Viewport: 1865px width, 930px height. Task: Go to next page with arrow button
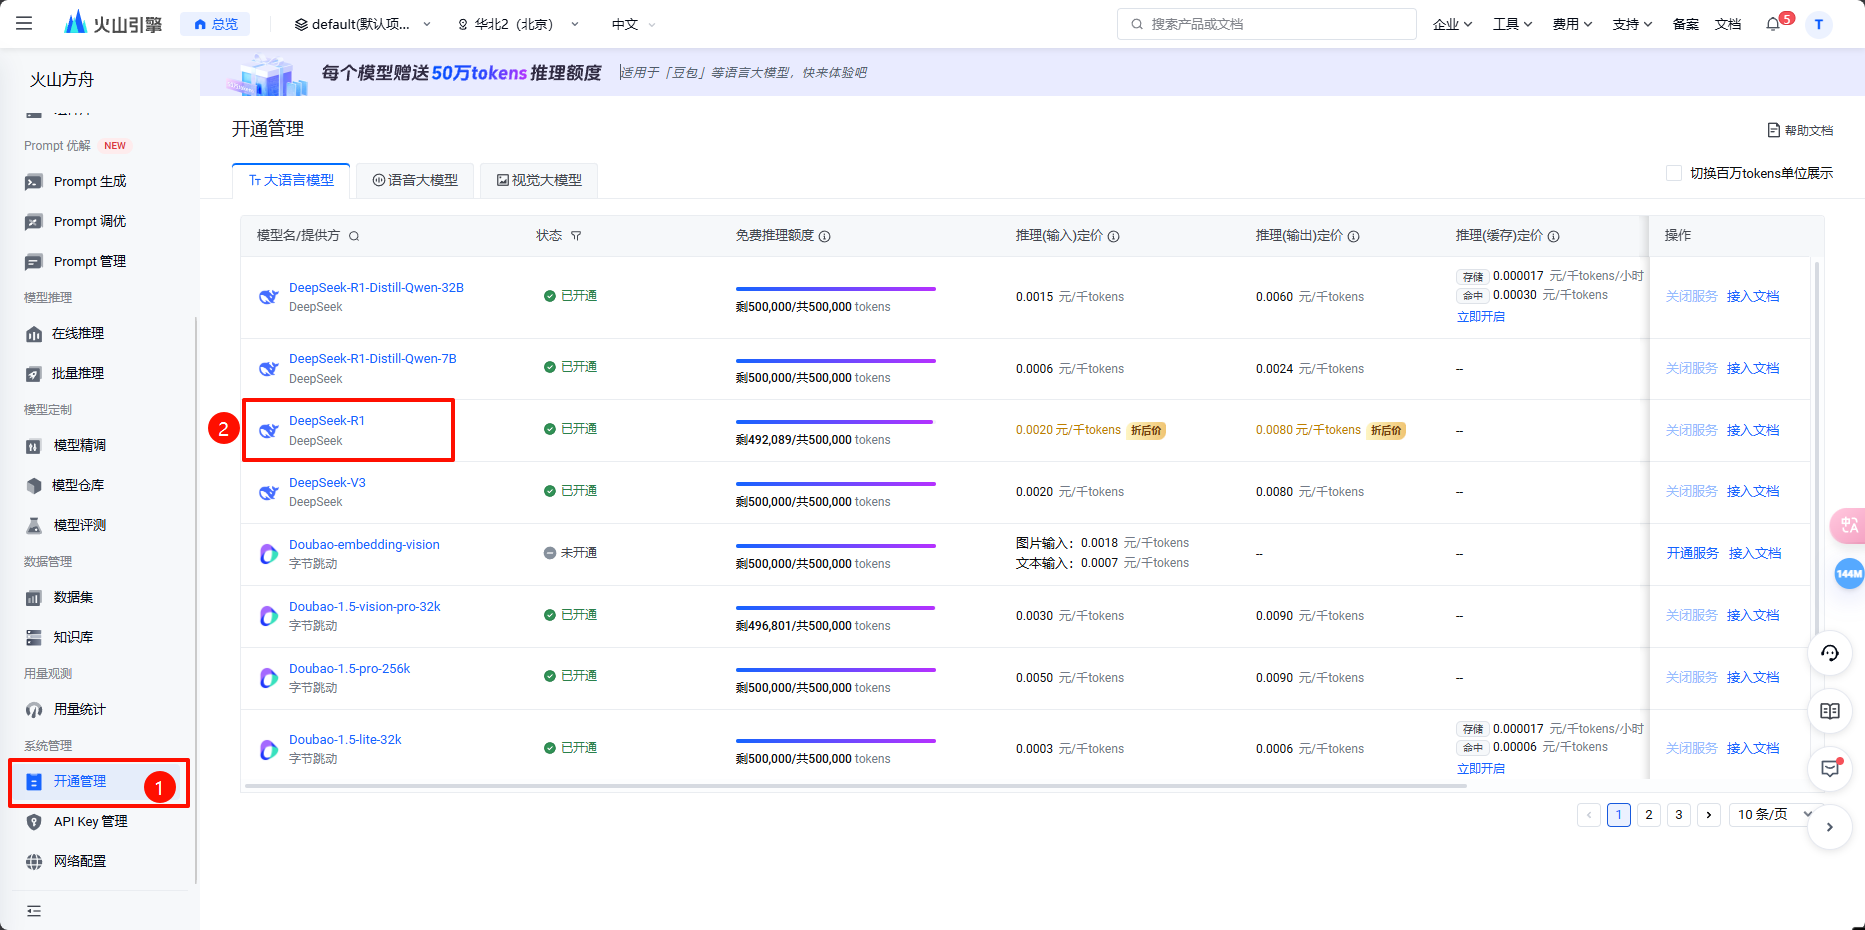1709,815
